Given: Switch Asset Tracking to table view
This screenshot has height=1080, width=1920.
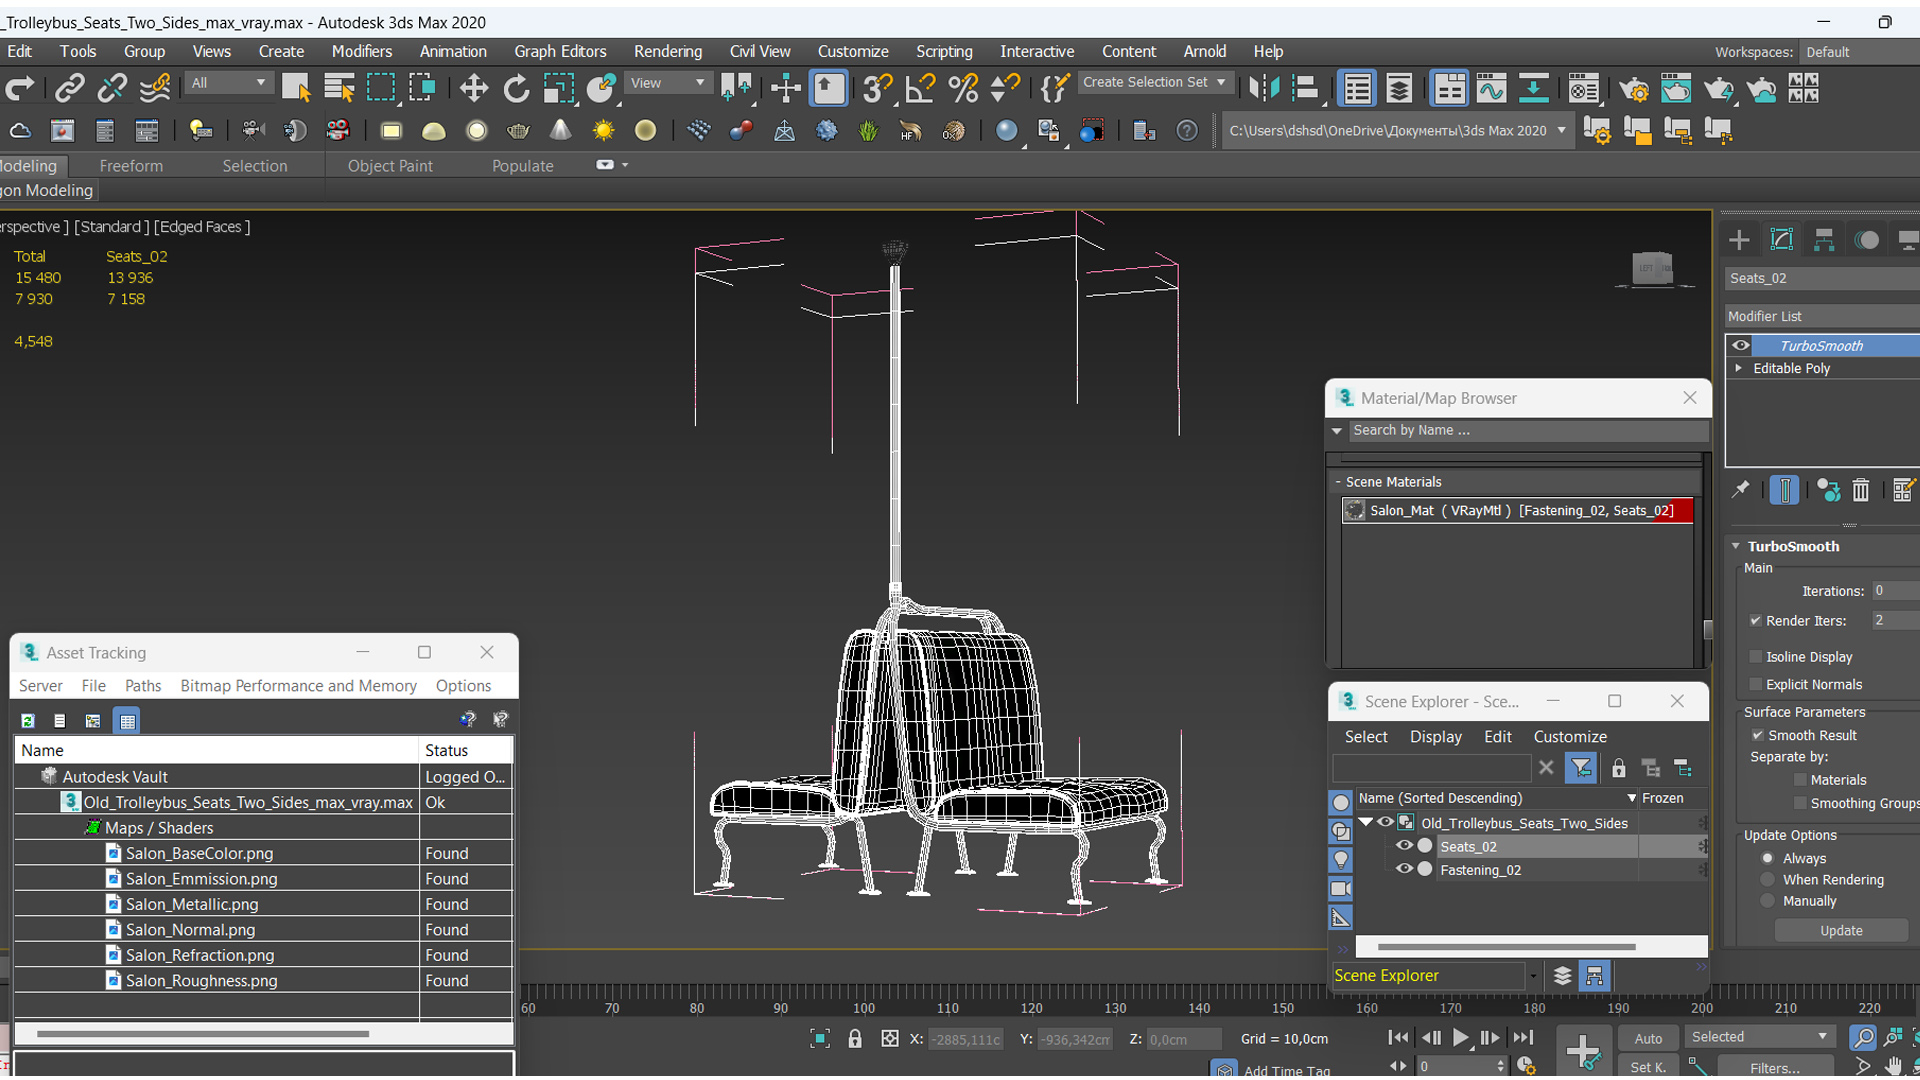Looking at the screenshot, I should coord(127,720).
